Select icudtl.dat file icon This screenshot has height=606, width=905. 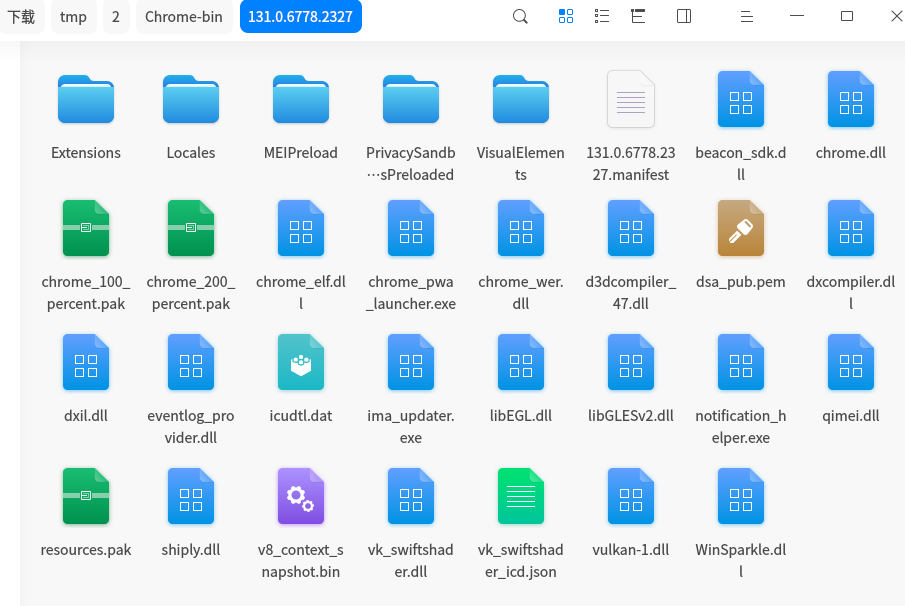coord(301,362)
